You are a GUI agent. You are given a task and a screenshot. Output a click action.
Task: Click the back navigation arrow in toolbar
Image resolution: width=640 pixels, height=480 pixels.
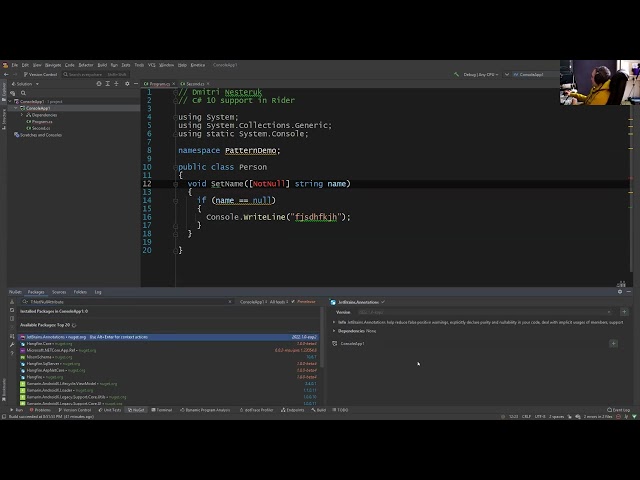click(x=6, y=74)
